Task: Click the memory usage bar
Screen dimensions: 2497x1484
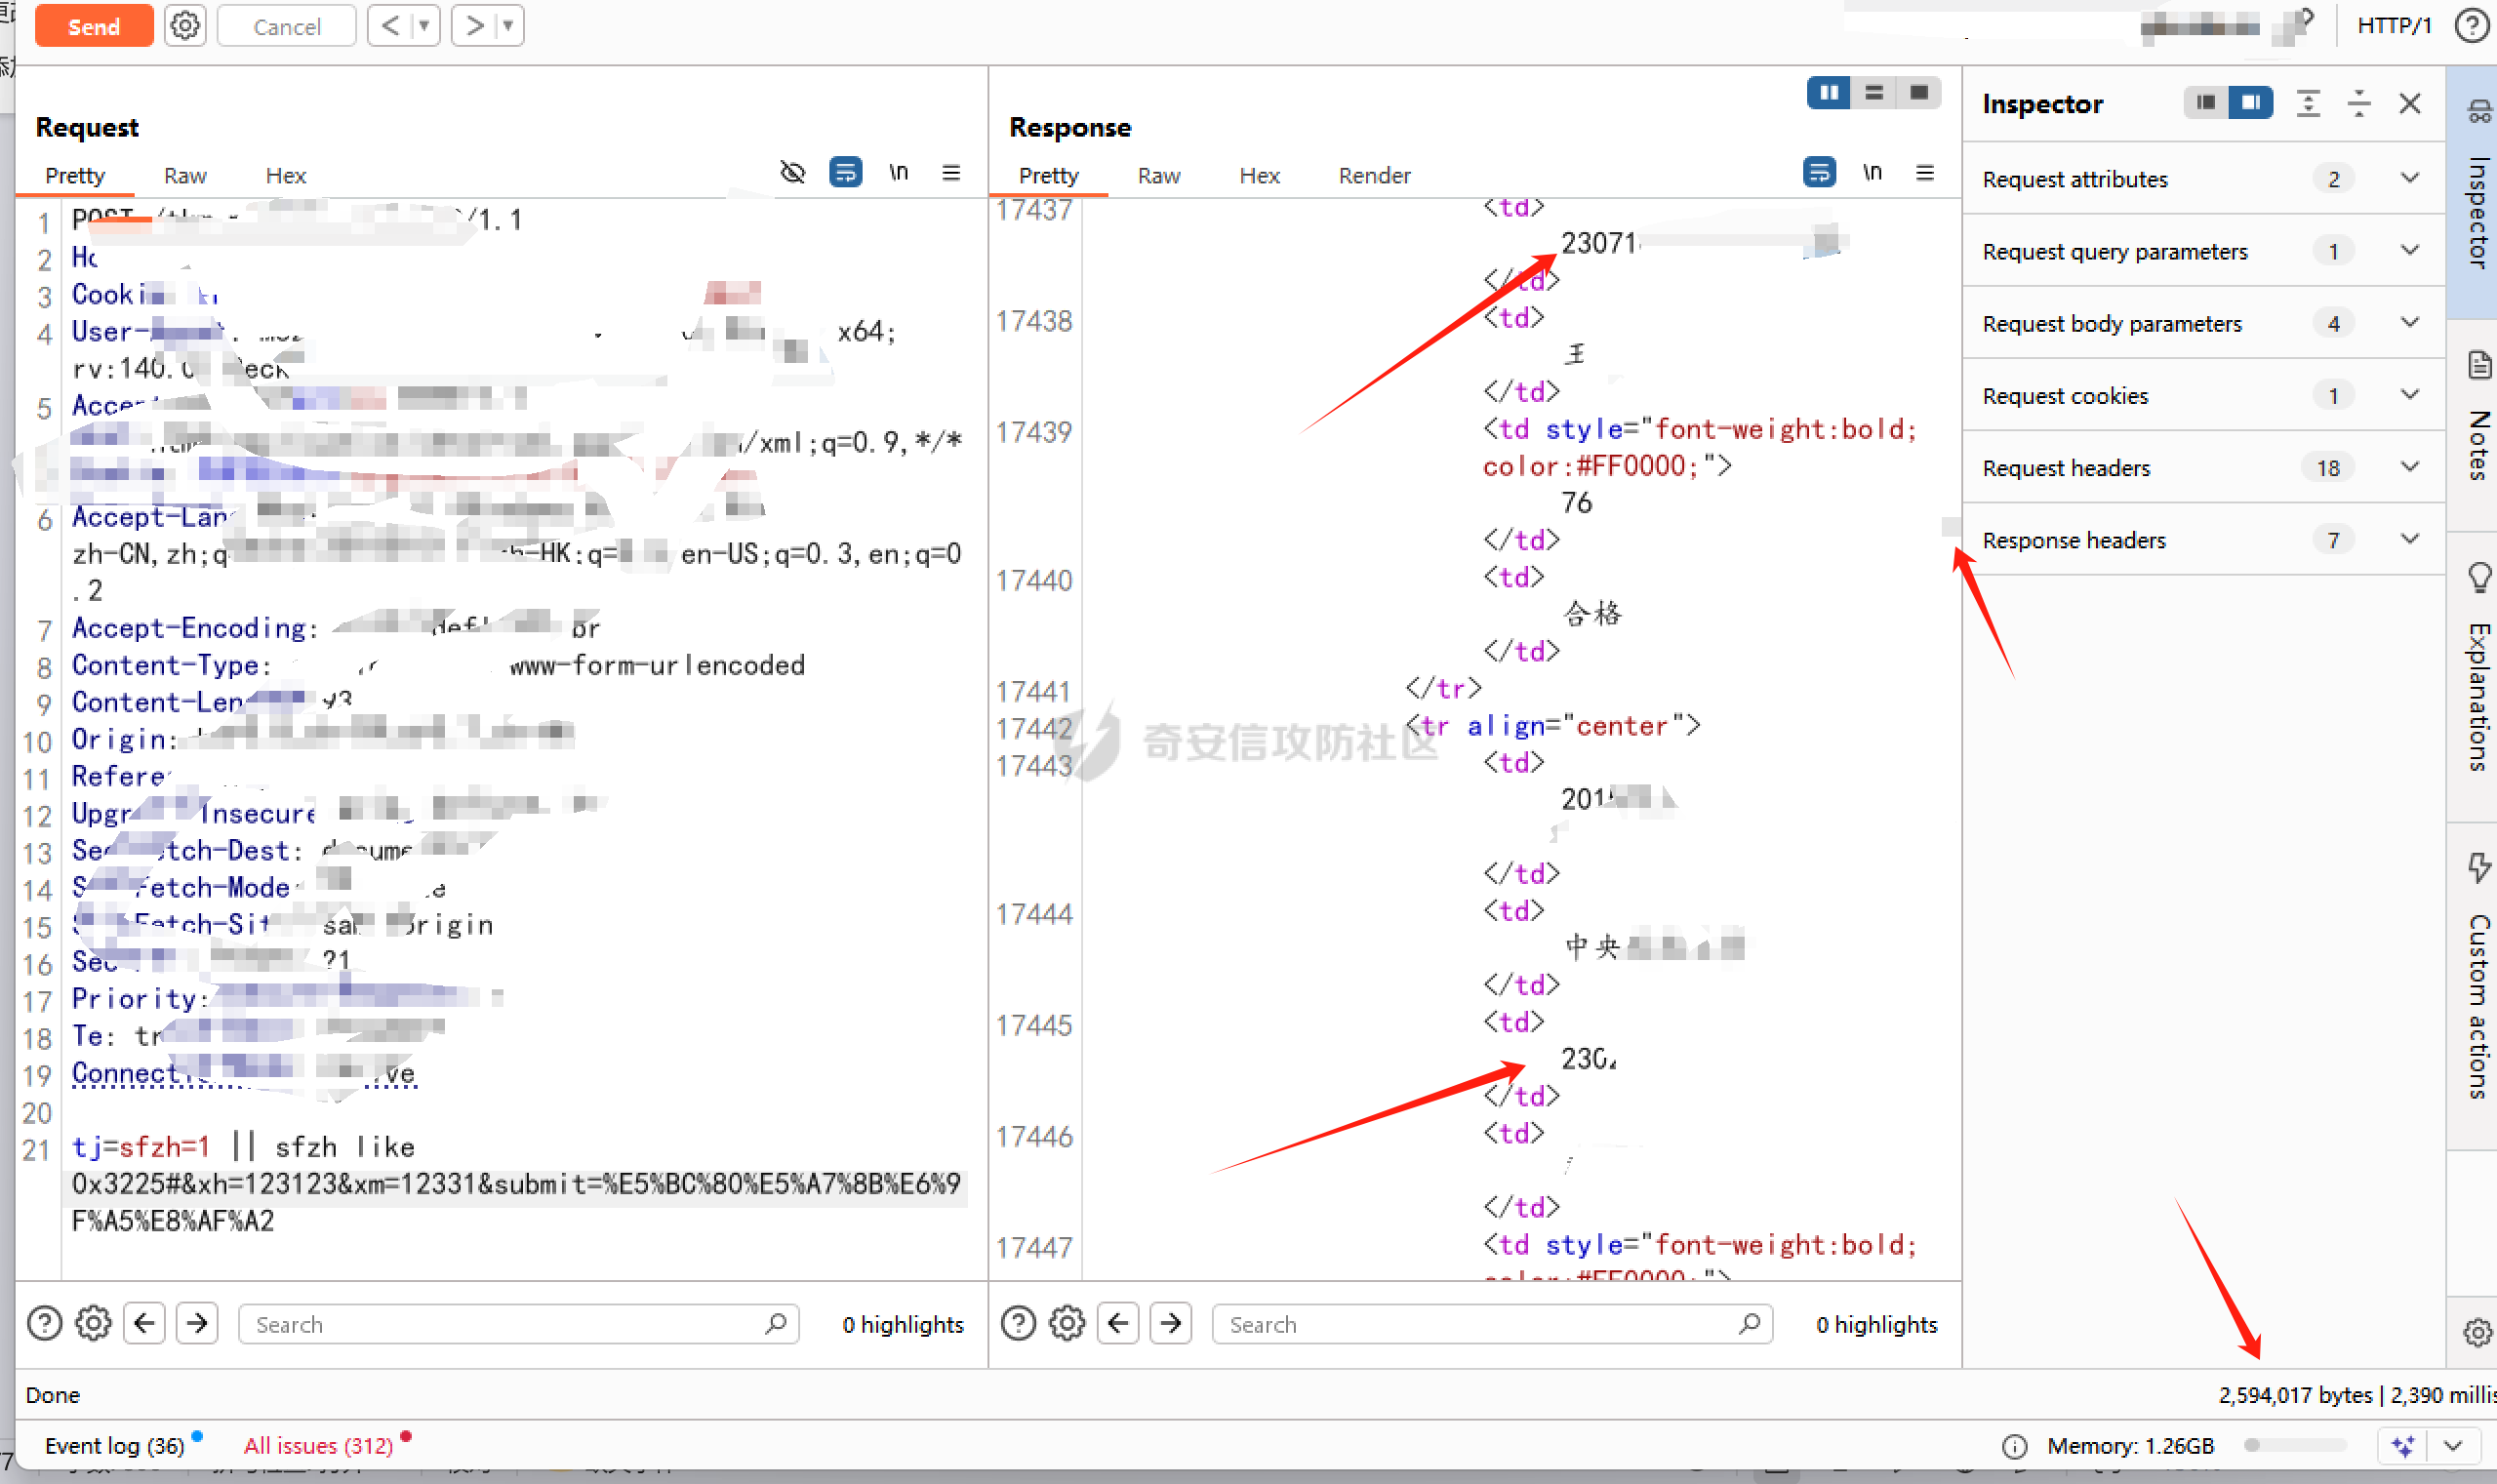Action: 2295,1445
